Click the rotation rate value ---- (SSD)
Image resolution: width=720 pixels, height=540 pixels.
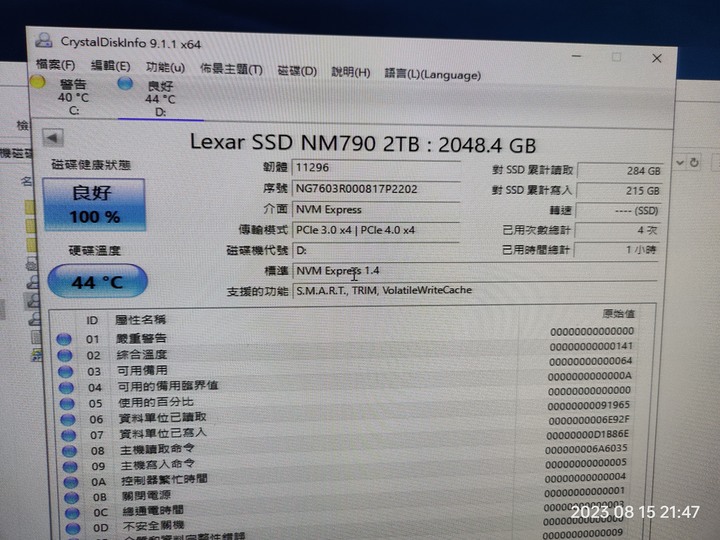(619, 211)
